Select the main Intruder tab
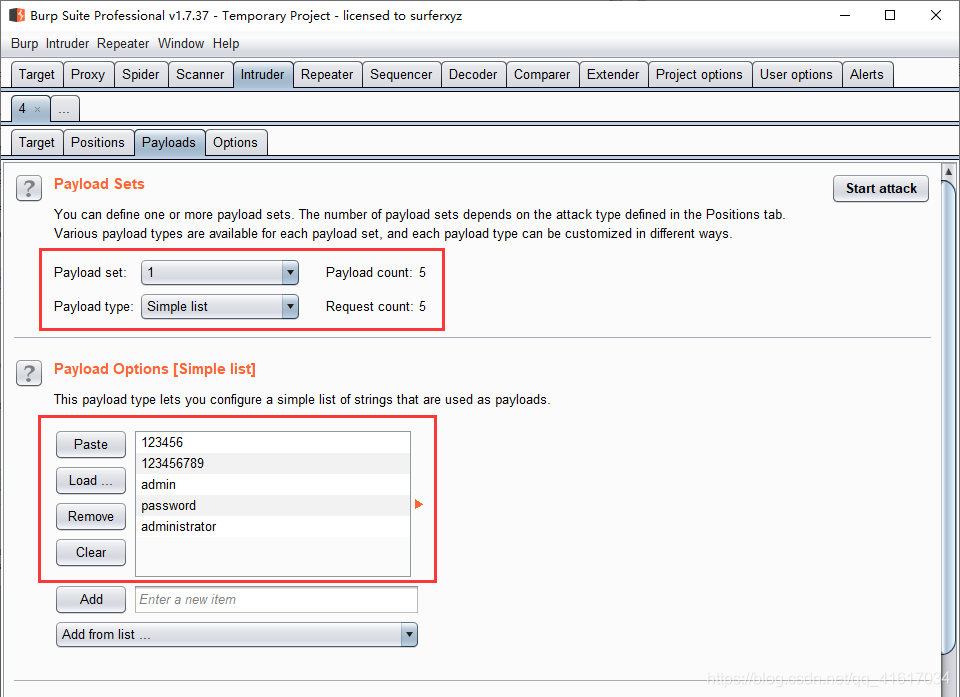 coord(263,75)
